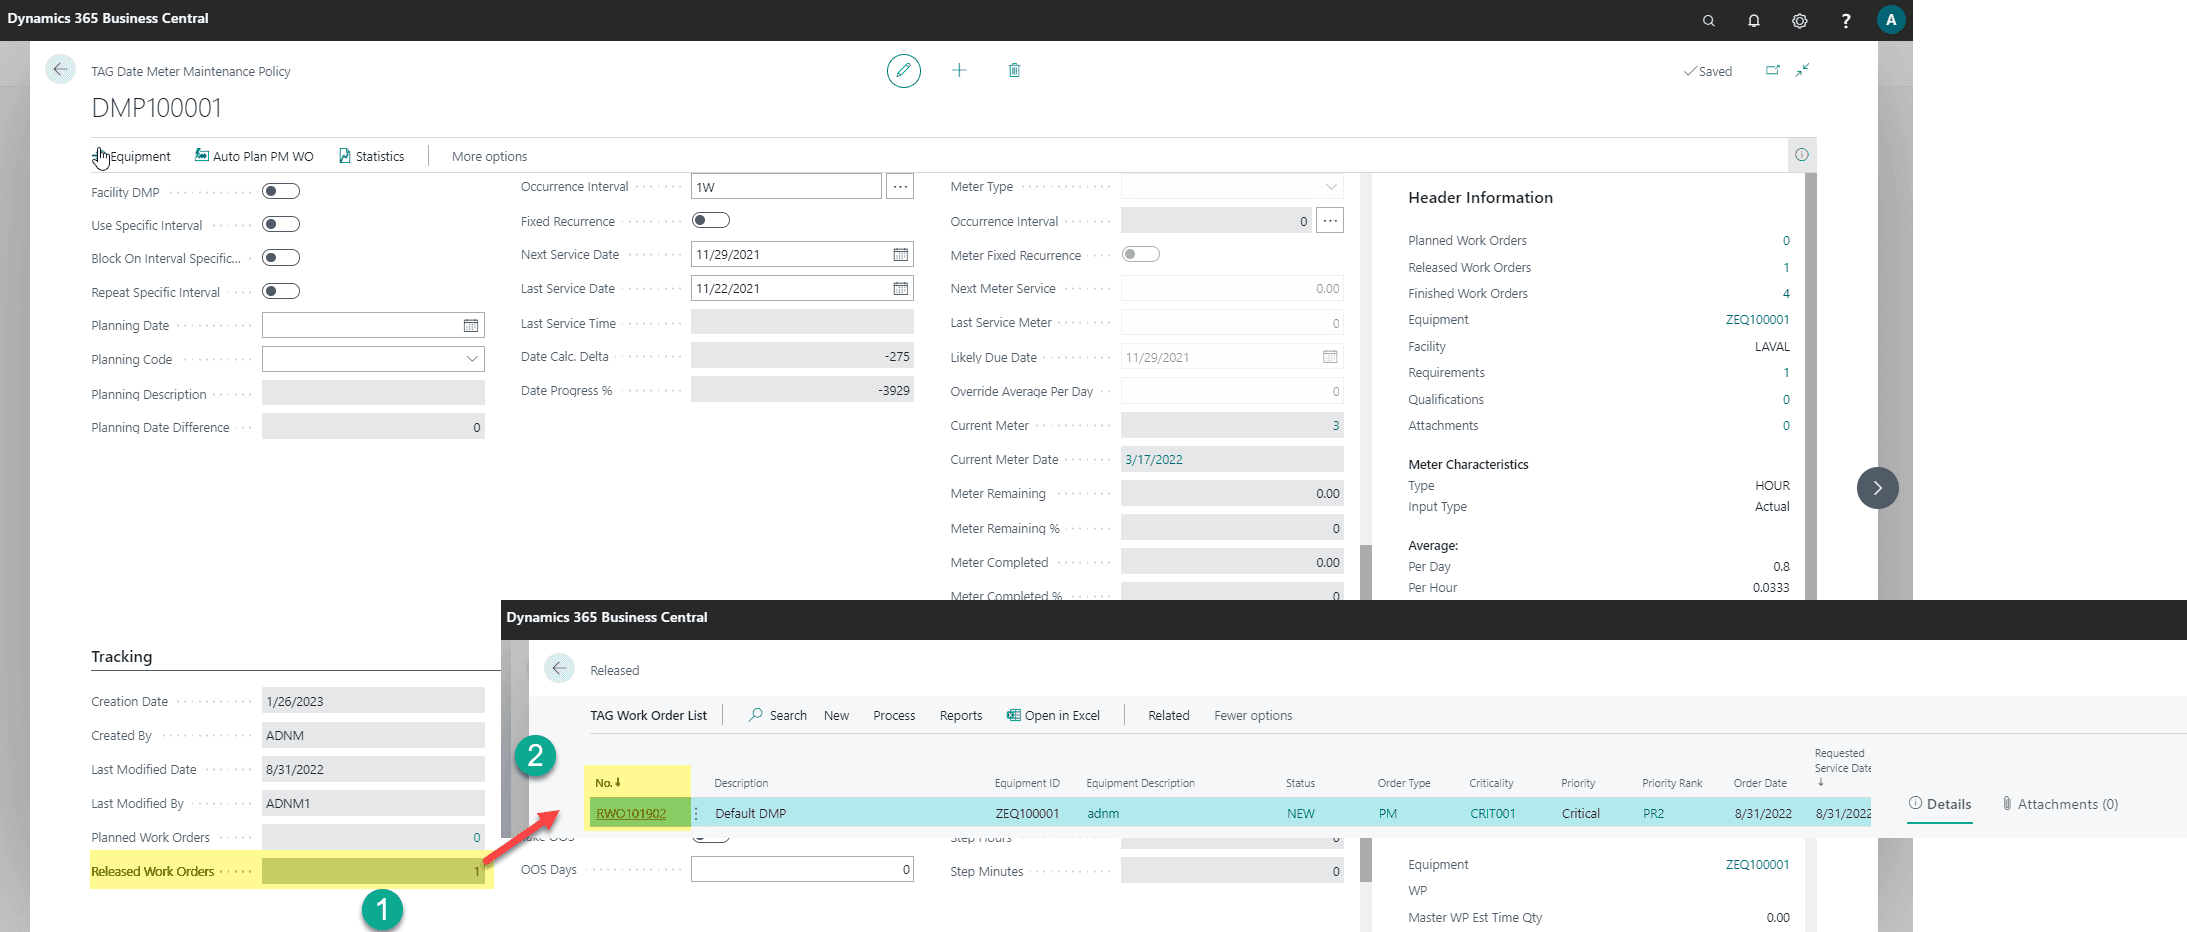Click Released Work Orders tracking value

[373, 871]
